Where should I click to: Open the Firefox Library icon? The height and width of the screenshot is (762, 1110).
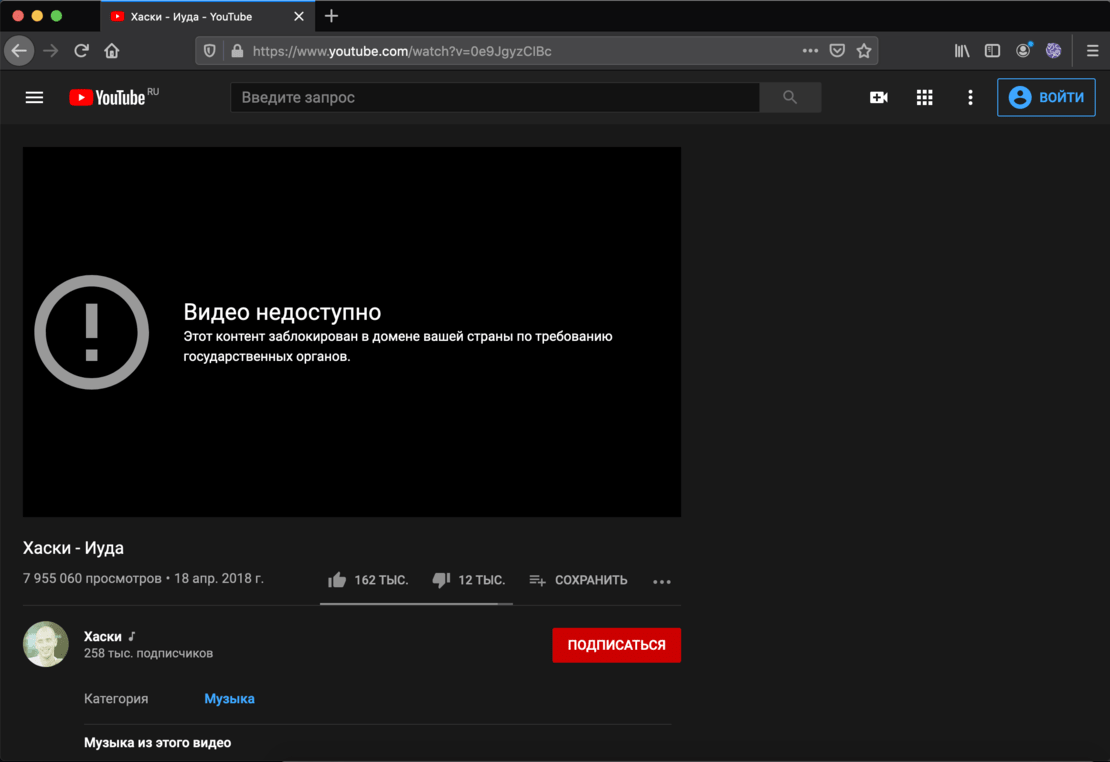pos(962,51)
